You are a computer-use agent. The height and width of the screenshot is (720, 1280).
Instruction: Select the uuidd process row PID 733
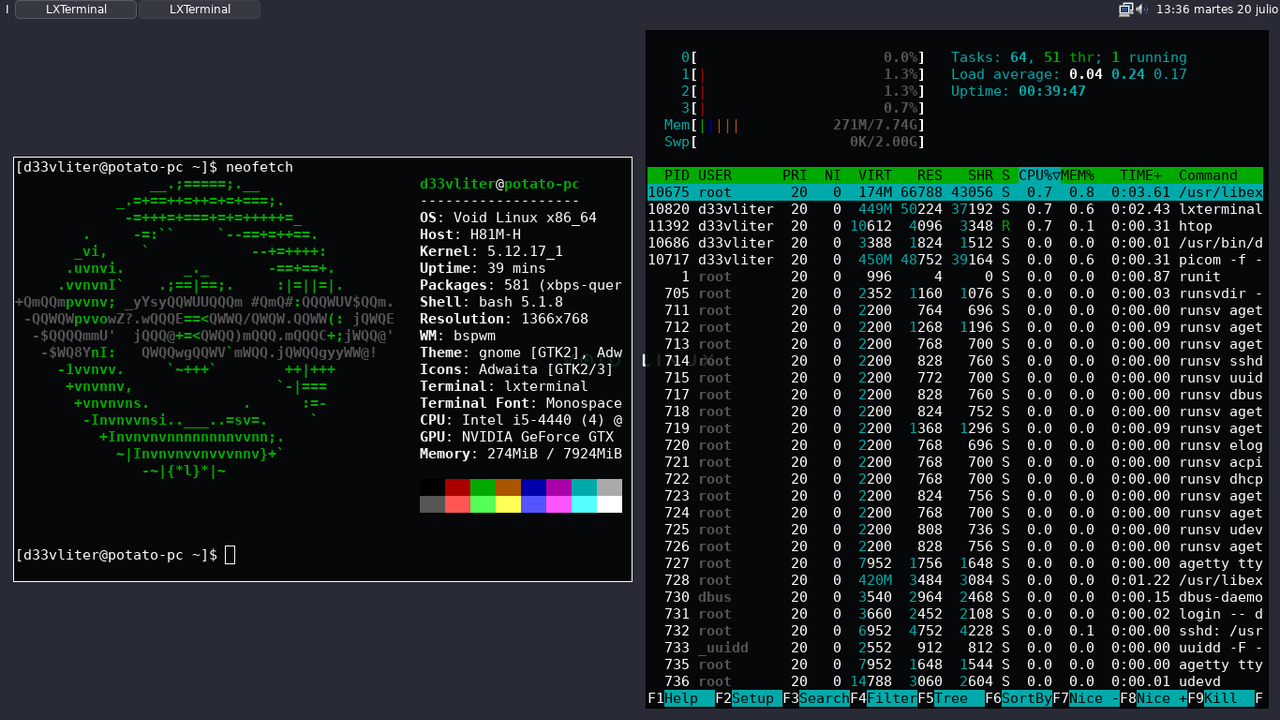[x=955, y=647]
